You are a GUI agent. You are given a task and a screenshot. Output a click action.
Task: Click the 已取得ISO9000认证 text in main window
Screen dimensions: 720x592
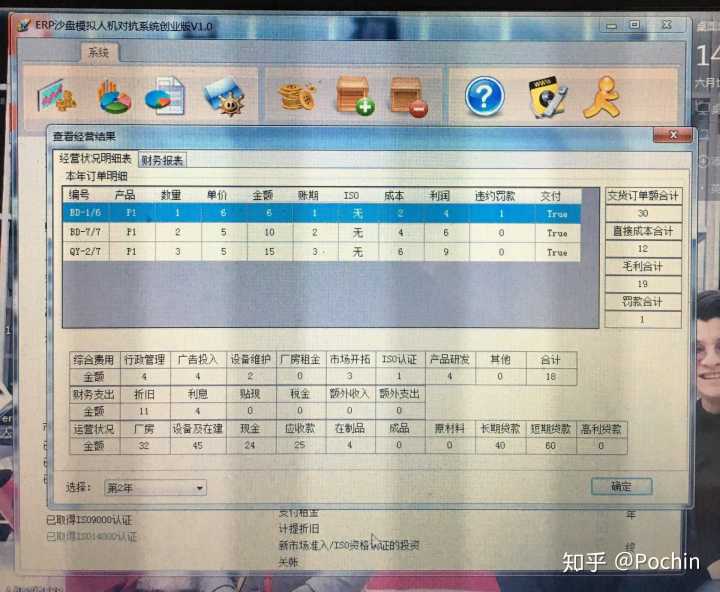[x=89, y=520]
